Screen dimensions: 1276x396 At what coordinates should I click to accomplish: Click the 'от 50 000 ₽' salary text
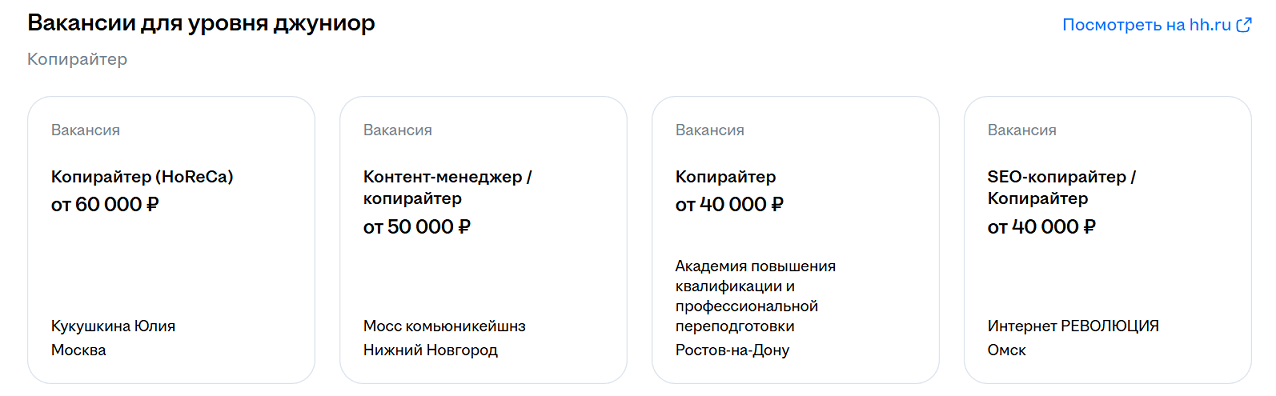[417, 227]
